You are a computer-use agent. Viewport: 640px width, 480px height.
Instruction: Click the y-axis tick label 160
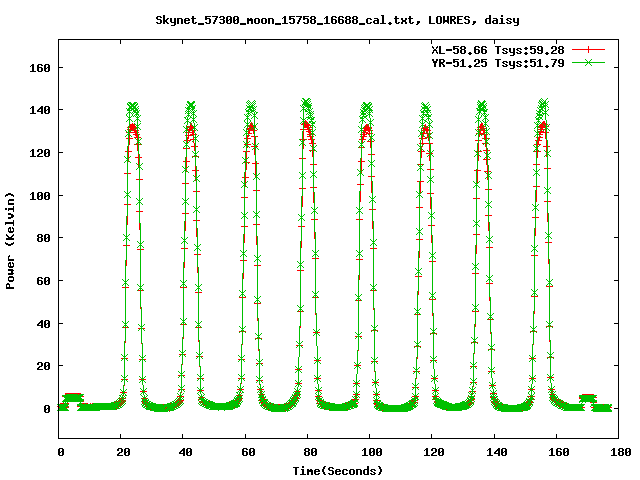40,68
